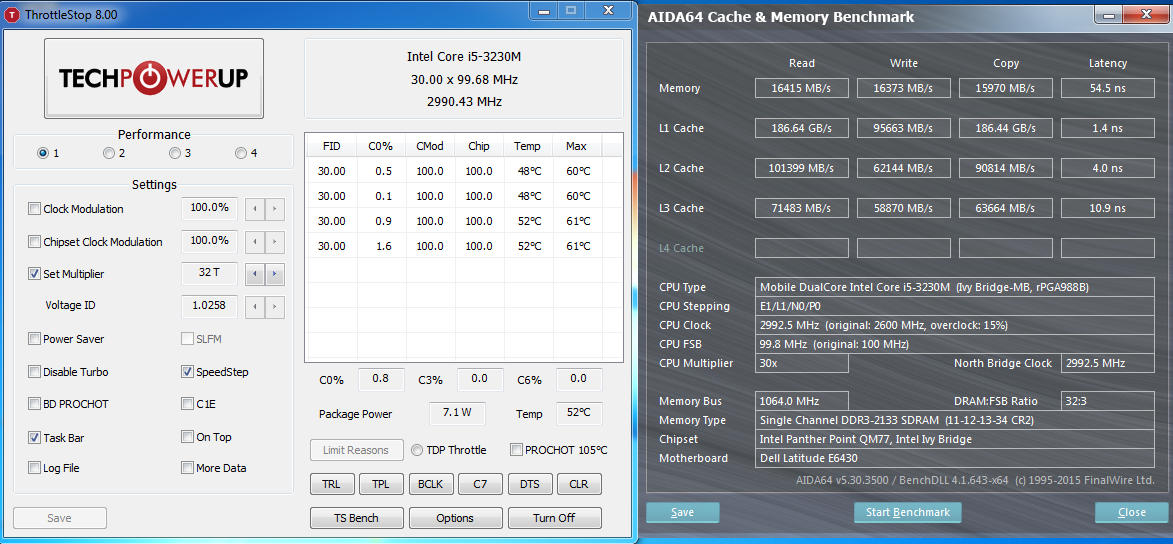Image resolution: width=1173 pixels, height=544 pixels.
Task: Enable C1E checkbox
Action: (x=187, y=404)
